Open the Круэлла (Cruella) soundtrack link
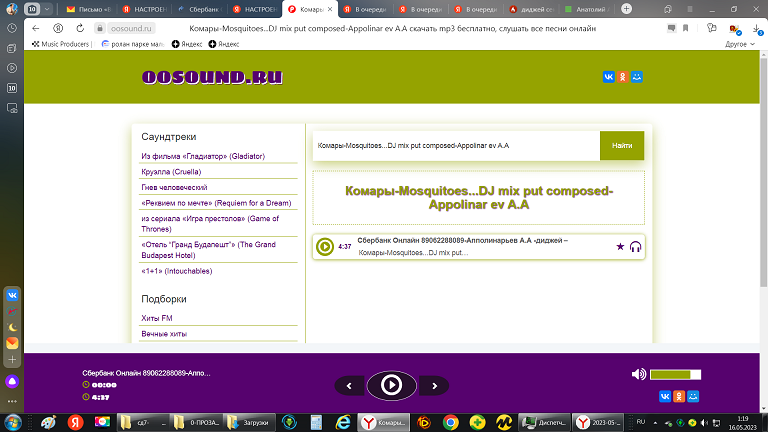The width and height of the screenshot is (768, 432). (x=171, y=172)
